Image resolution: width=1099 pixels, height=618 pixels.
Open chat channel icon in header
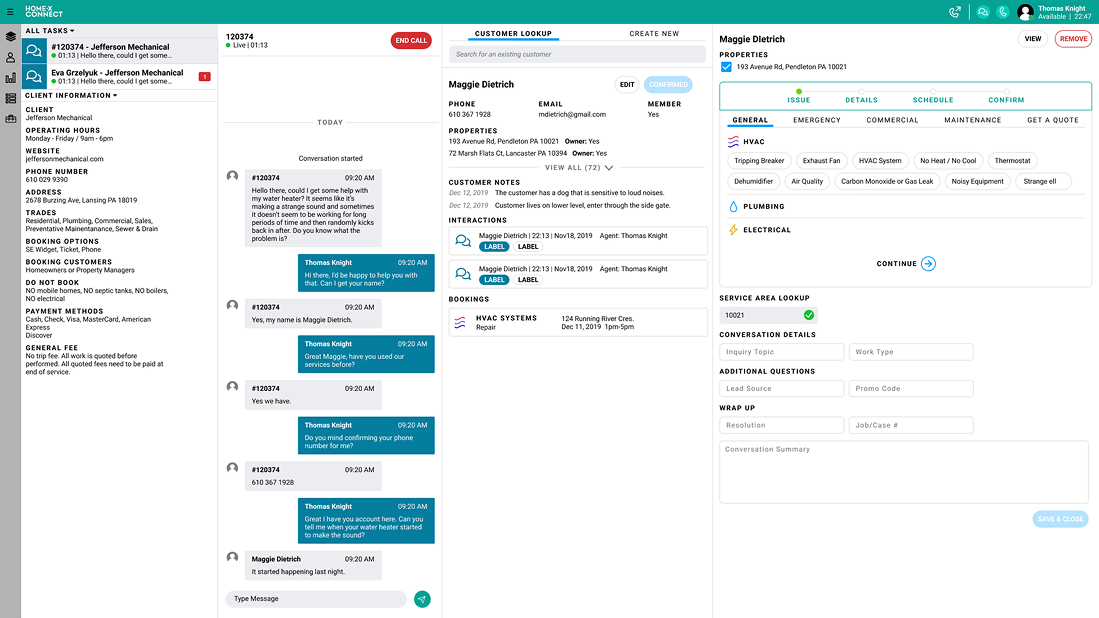pos(982,12)
